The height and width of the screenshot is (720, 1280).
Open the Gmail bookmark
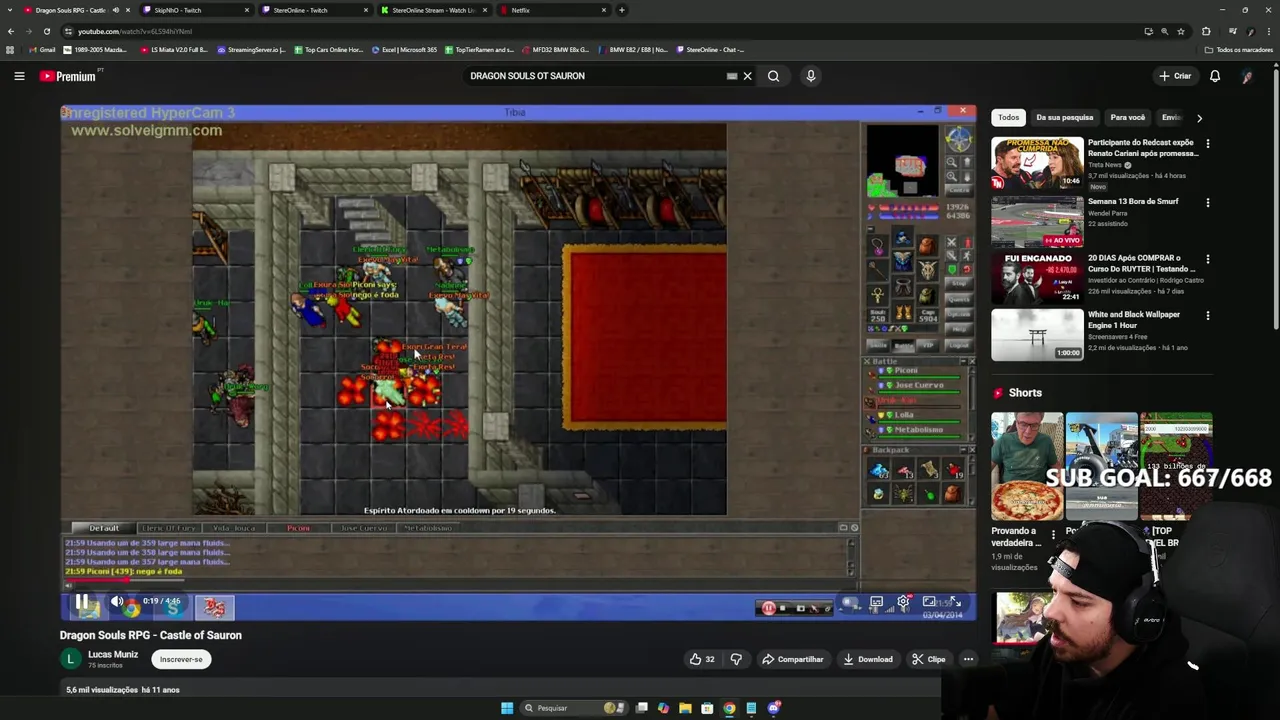point(42,50)
